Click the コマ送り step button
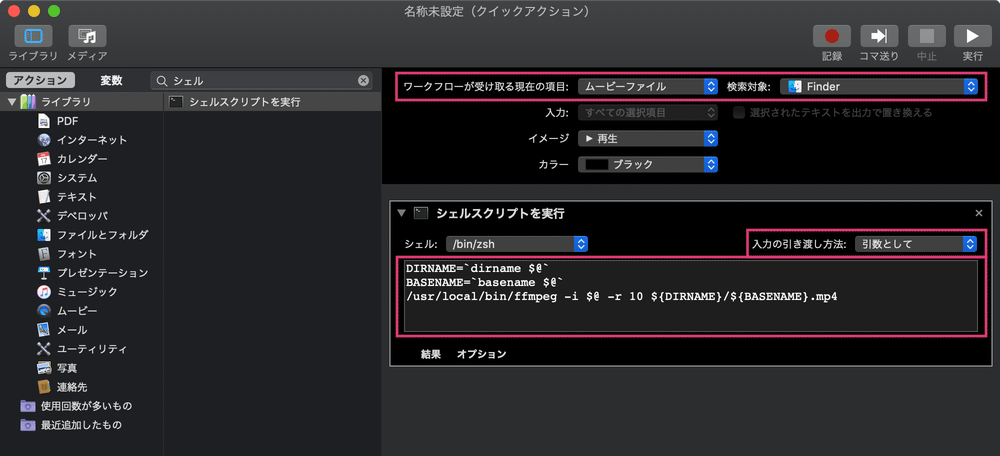Viewport: 1000px width, 456px height. tap(879, 36)
